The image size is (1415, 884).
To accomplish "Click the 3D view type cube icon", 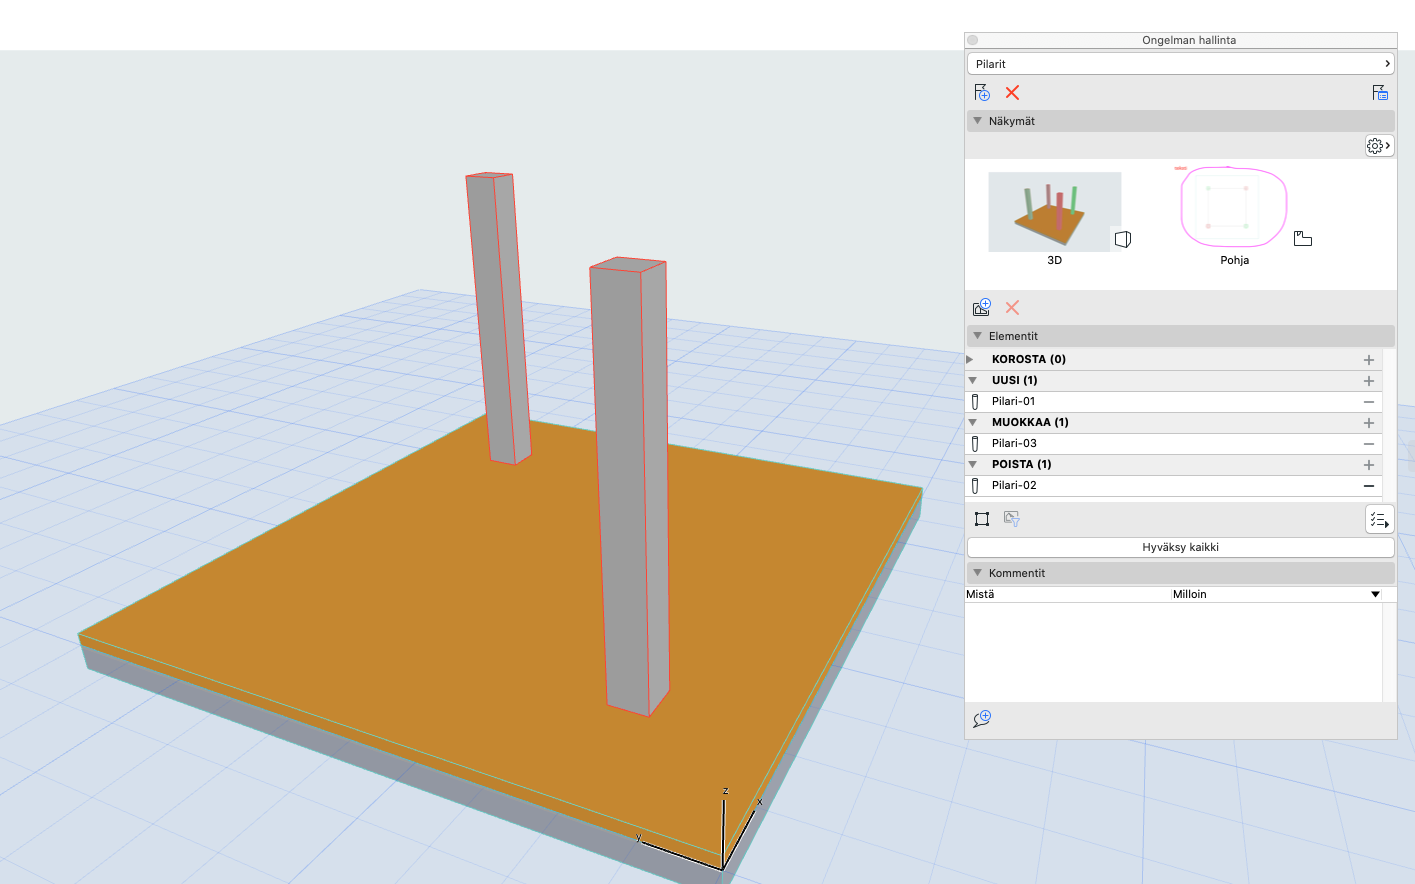I will pos(1123,239).
